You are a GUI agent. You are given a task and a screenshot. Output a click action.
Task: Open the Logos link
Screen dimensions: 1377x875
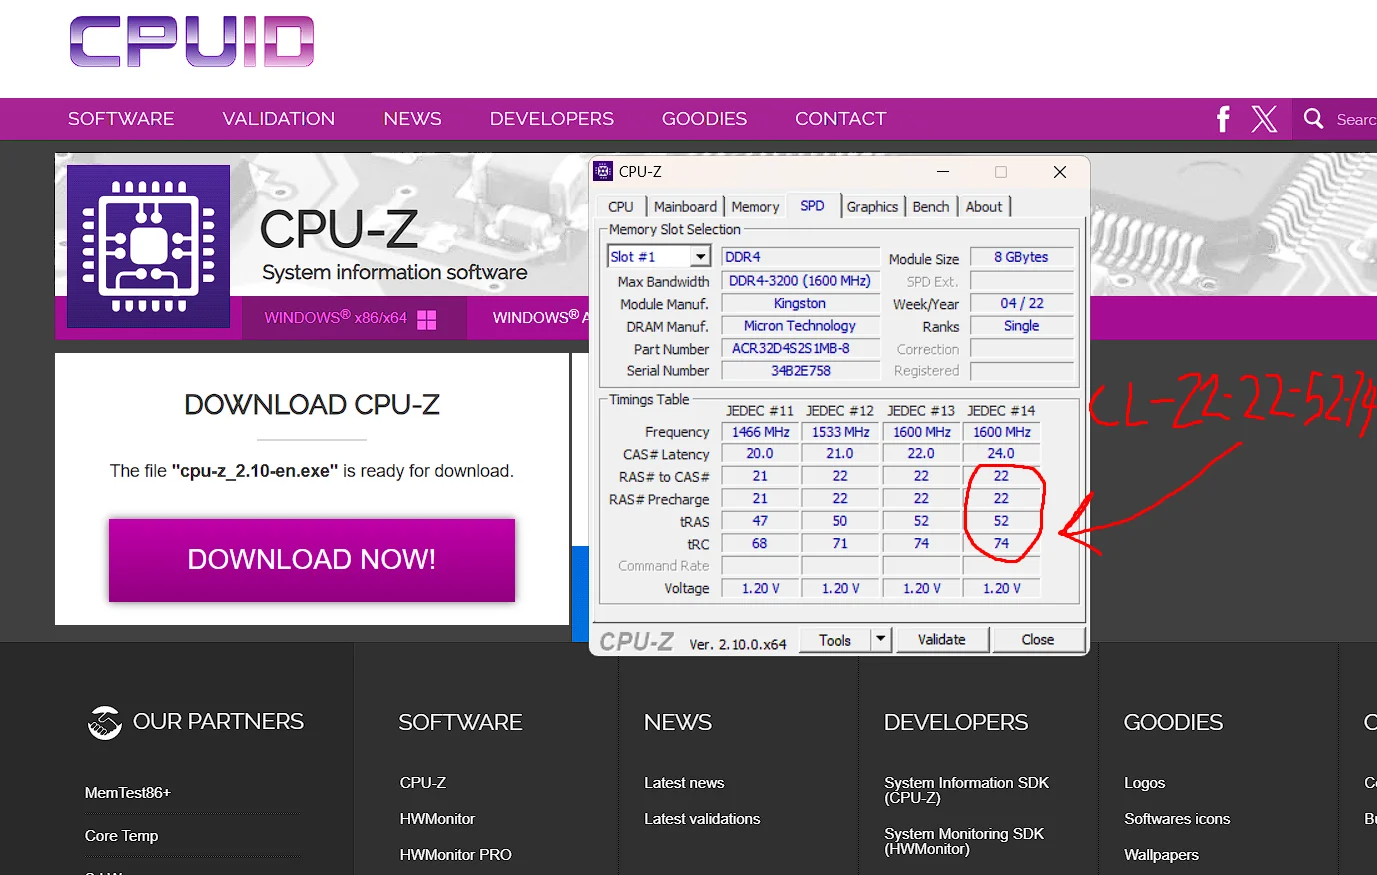tap(1144, 783)
